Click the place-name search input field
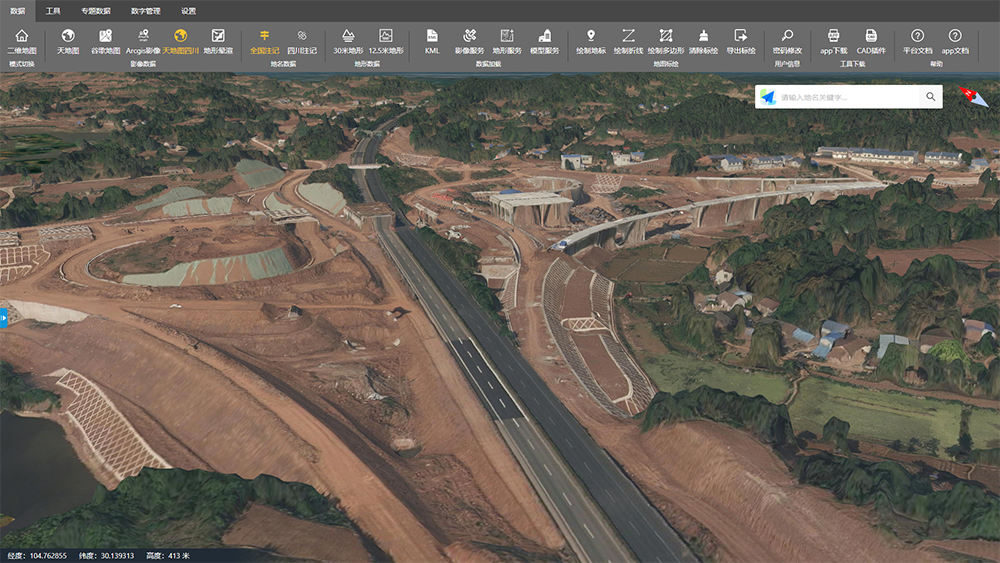 [848, 97]
